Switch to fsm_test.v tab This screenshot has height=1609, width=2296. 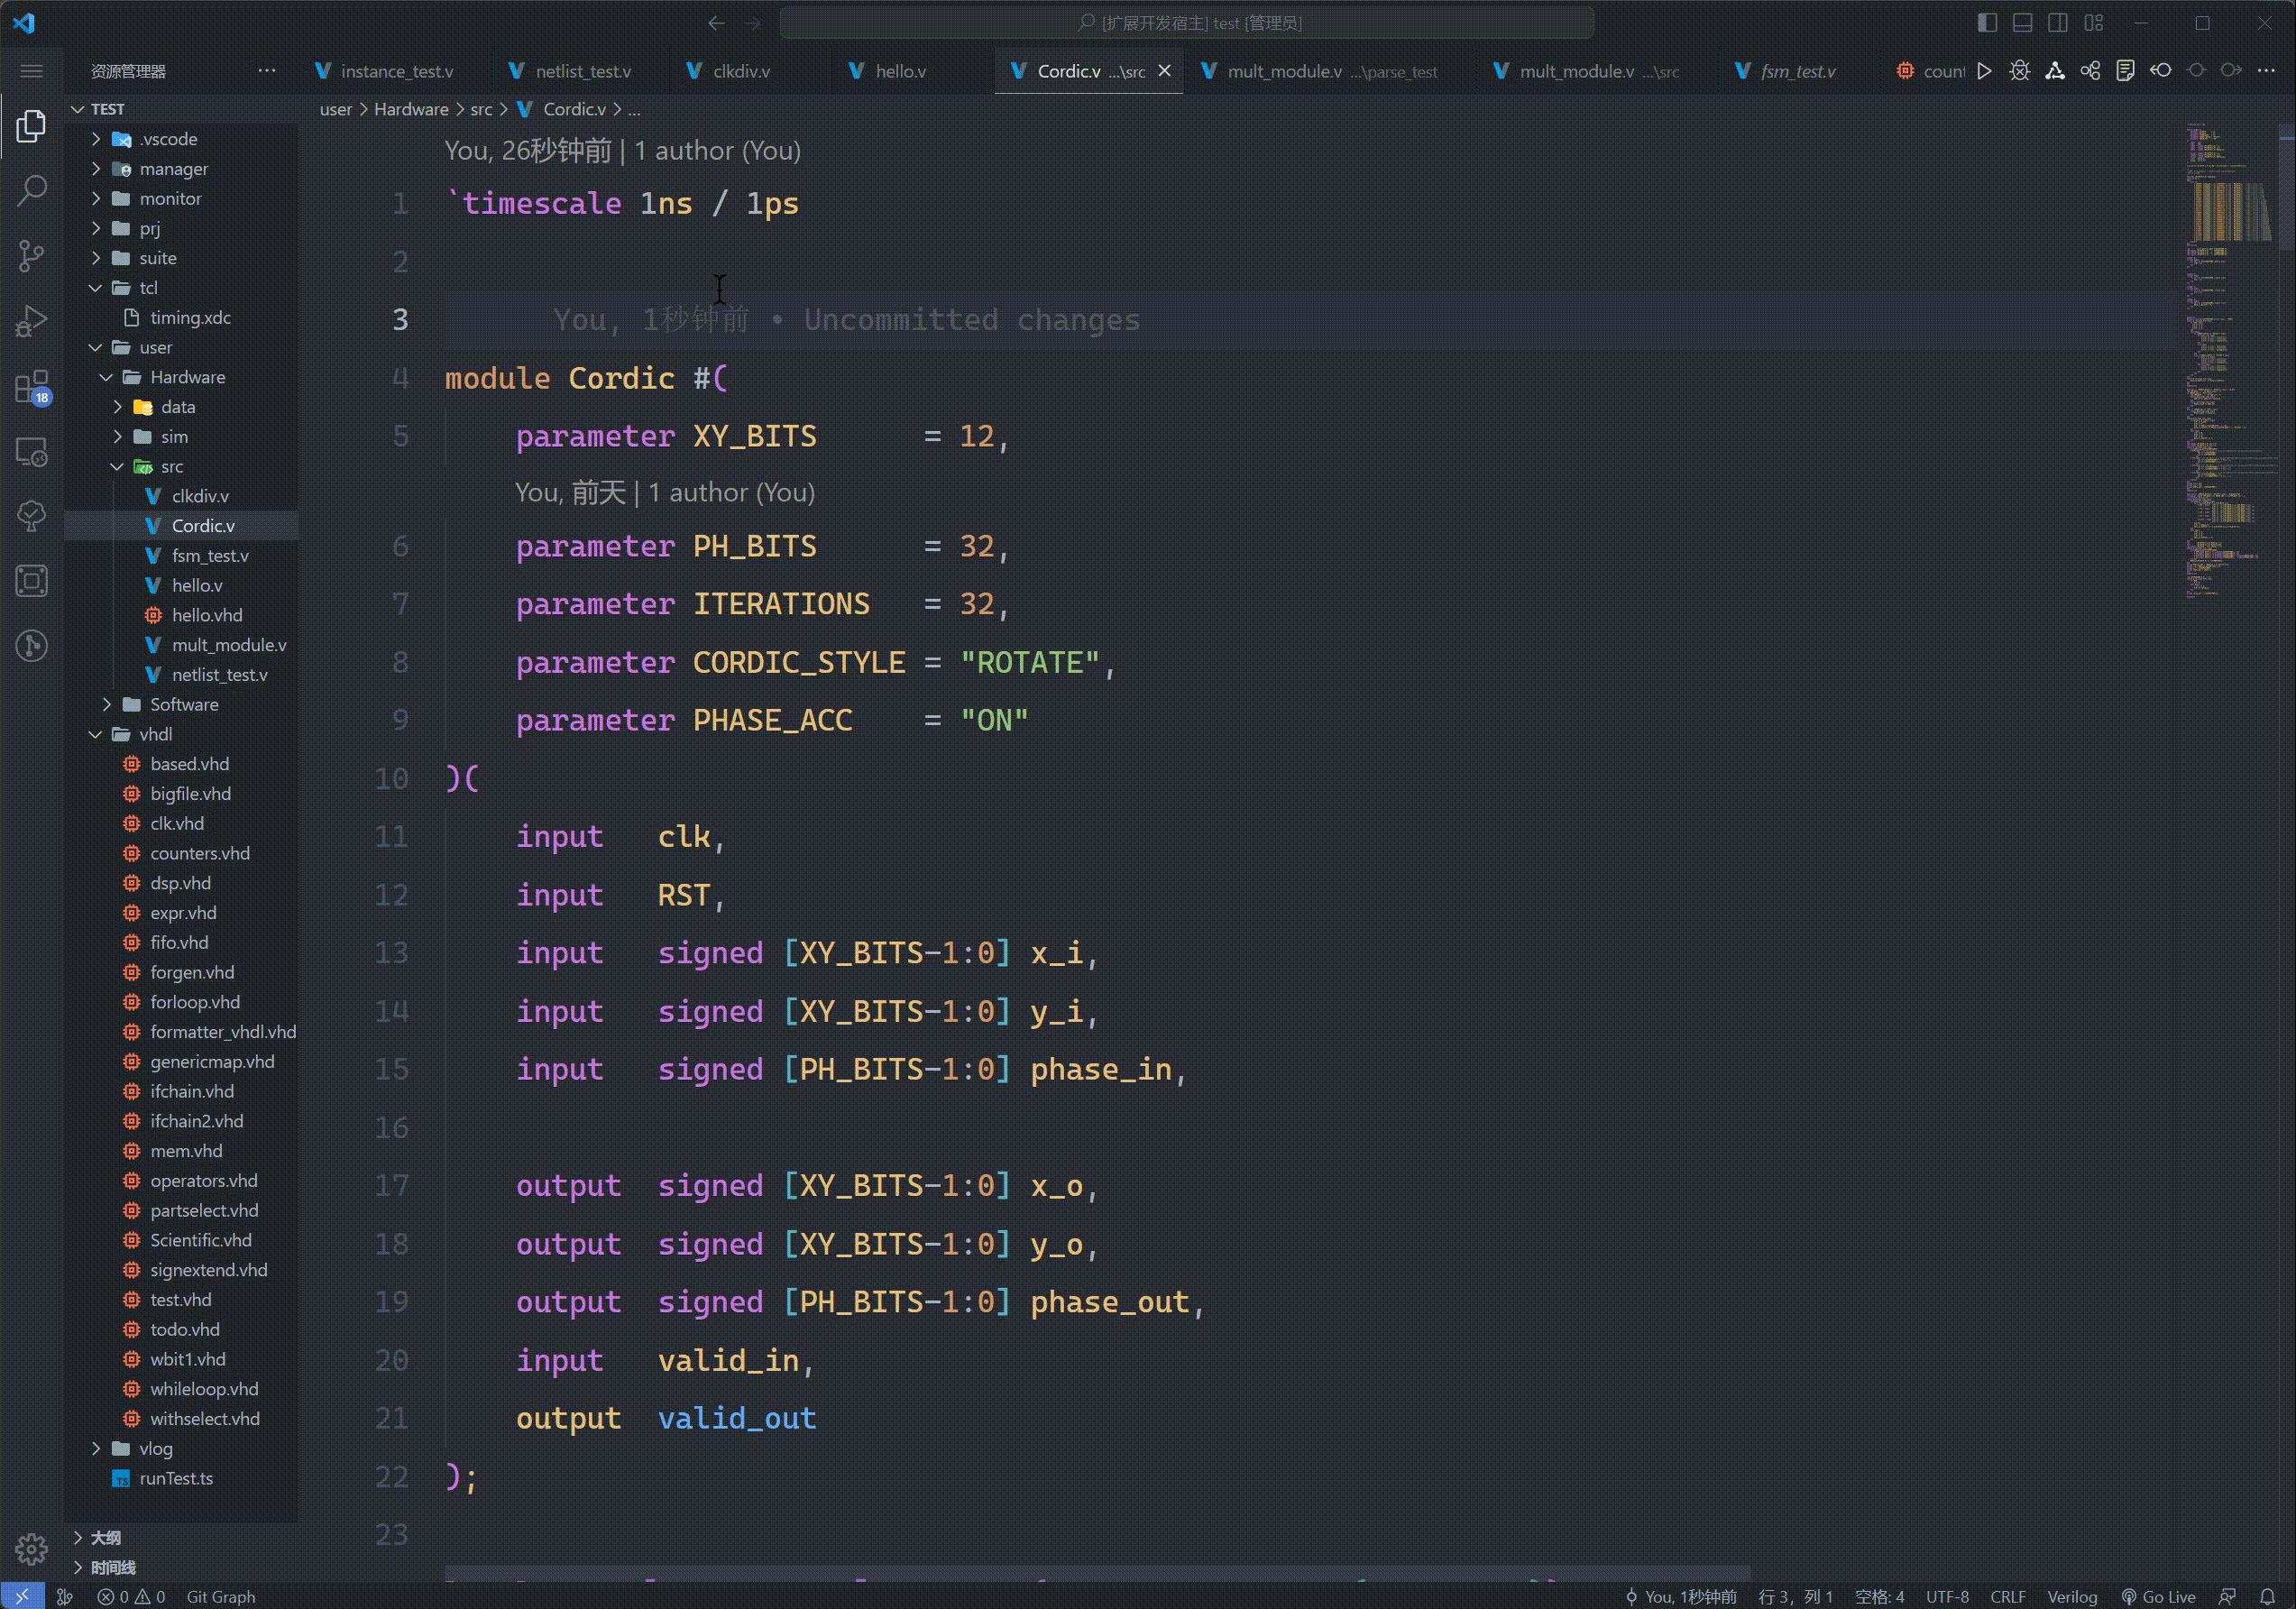(1799, 71)
